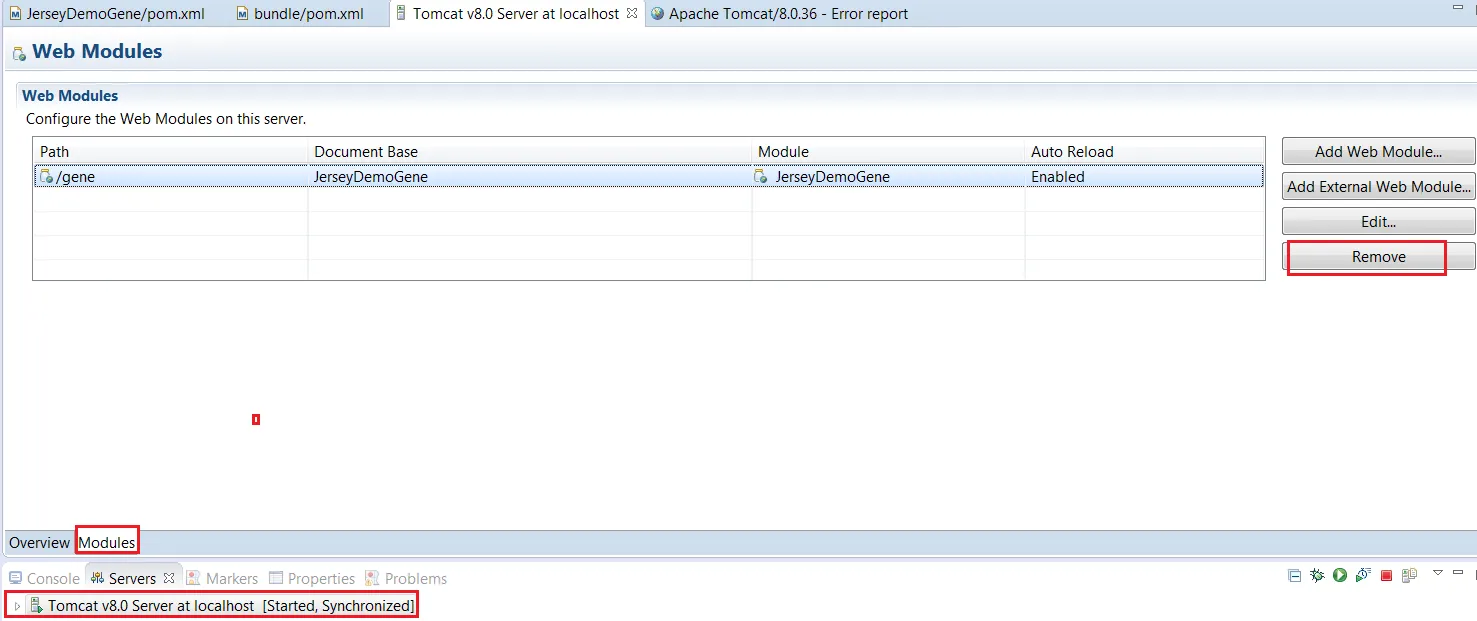The height and width of the screenshot is (621, 1477).
Task: Click the web module icon beside /gene
Action: coord(45,176)
